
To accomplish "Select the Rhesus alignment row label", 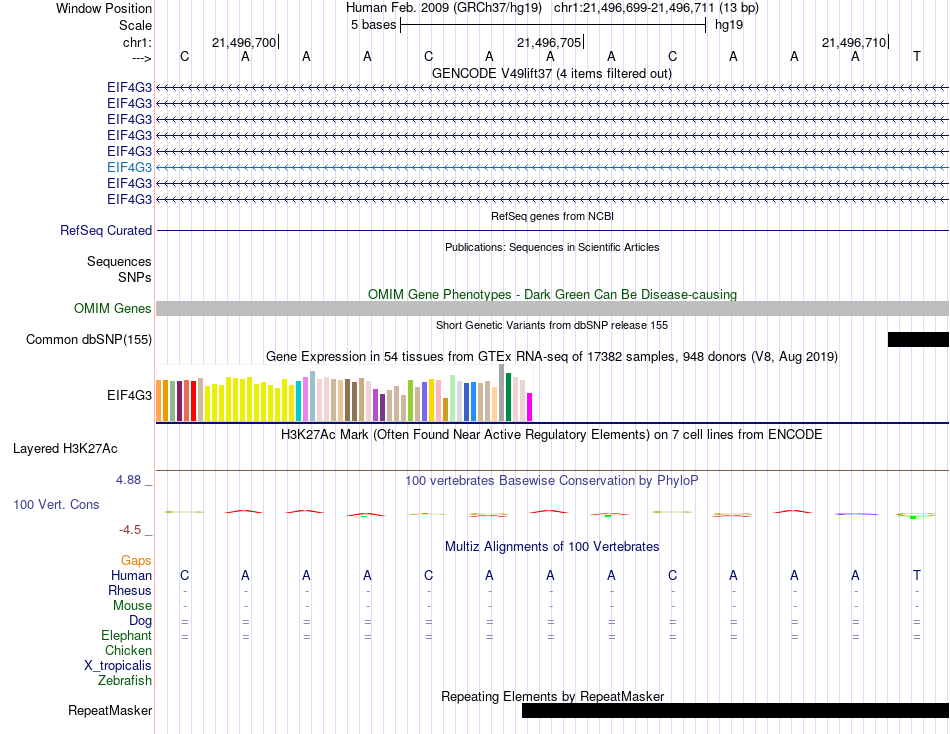I will pos(130,590).
